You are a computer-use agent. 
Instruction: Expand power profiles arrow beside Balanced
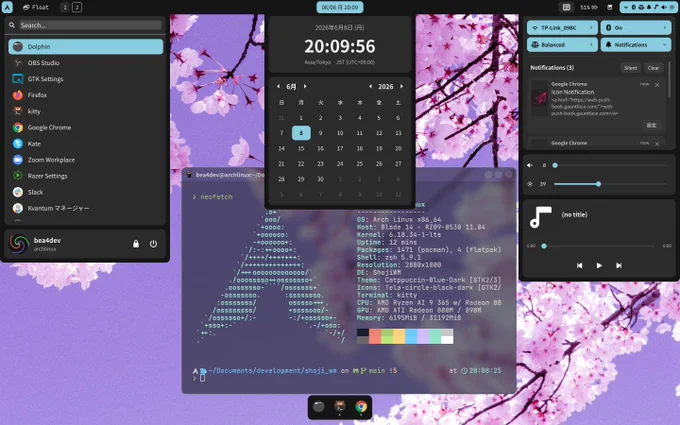[x=591, y=45]
